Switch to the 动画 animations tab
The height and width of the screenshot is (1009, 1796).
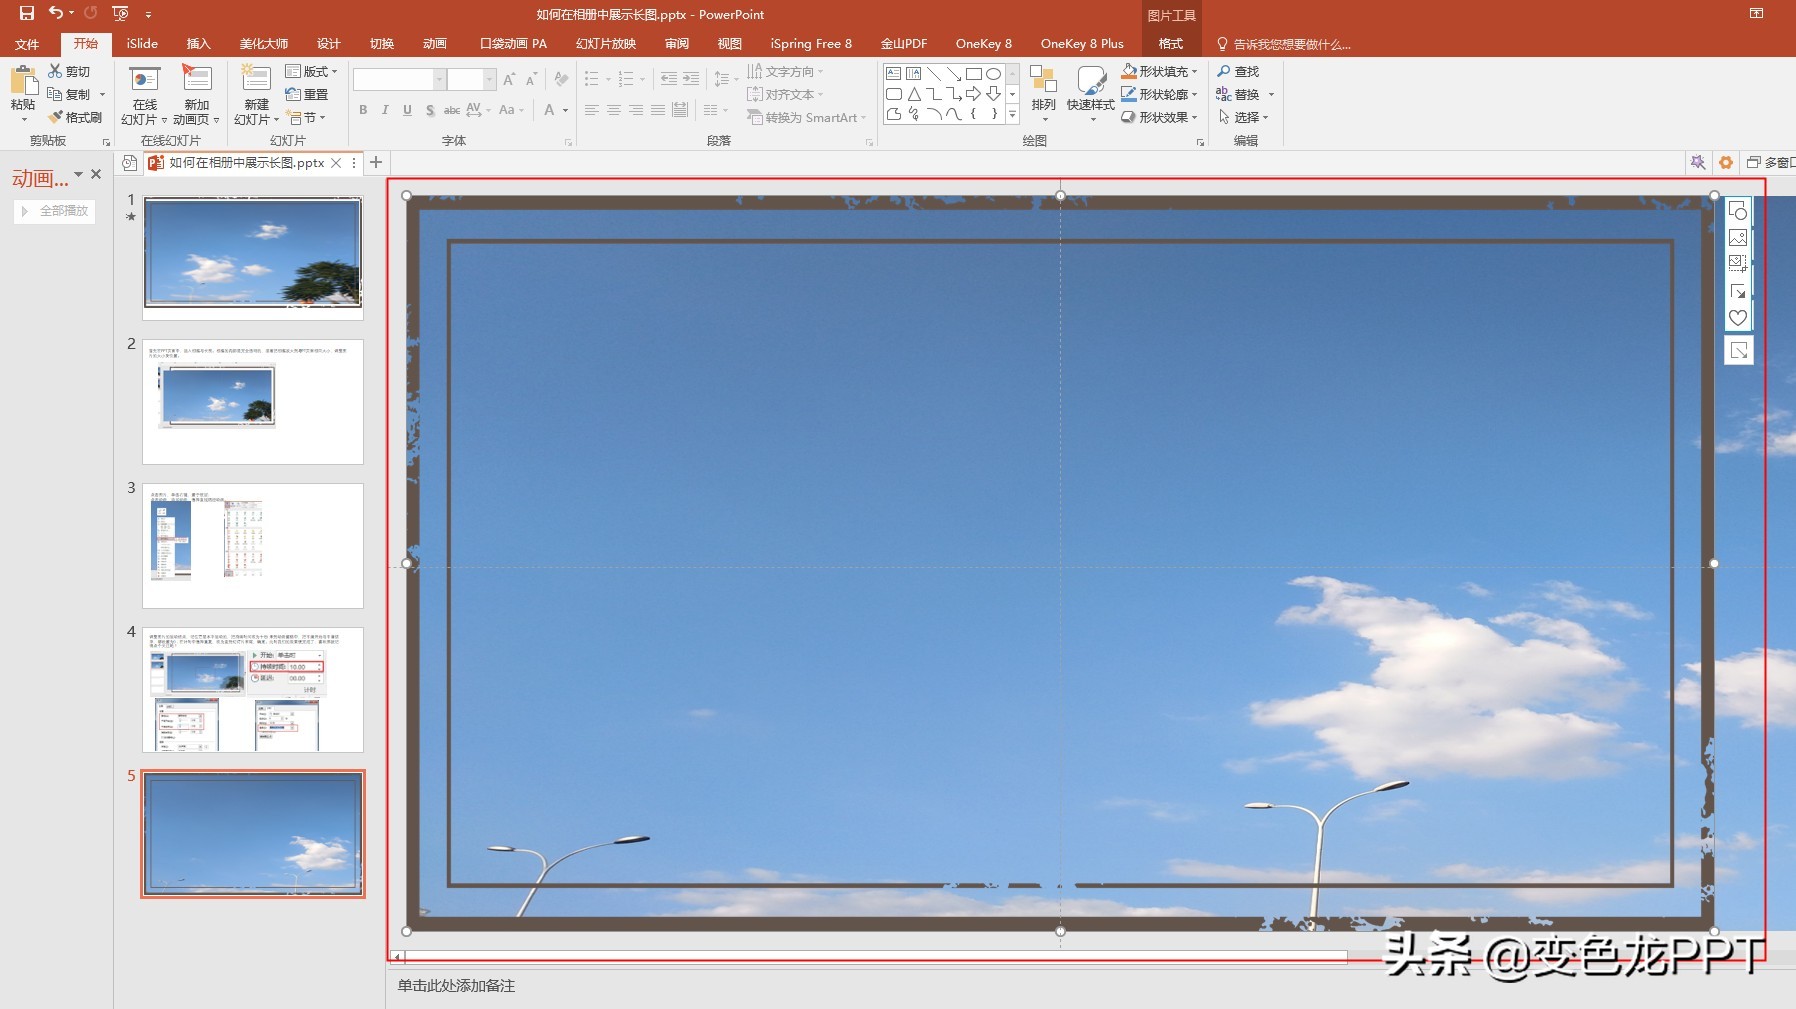[x=434, y=44]
